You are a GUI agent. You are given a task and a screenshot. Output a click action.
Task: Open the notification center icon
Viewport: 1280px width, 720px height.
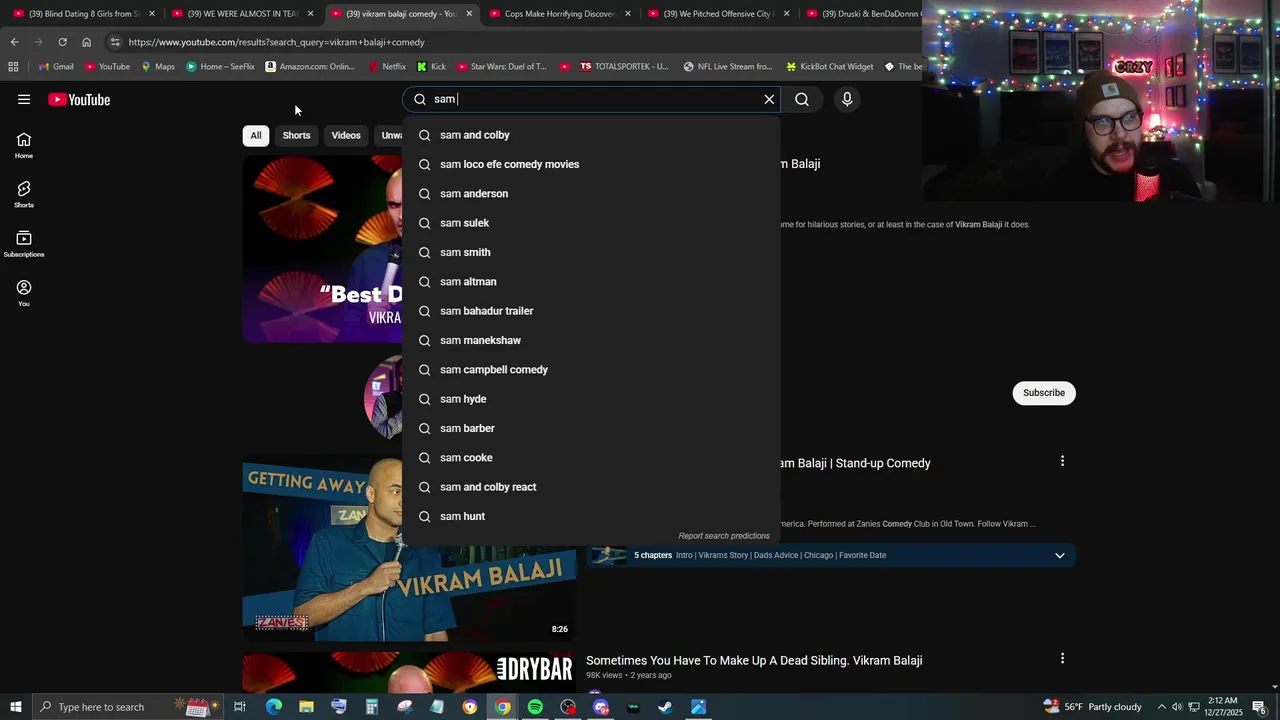(x=1259, y=707)
